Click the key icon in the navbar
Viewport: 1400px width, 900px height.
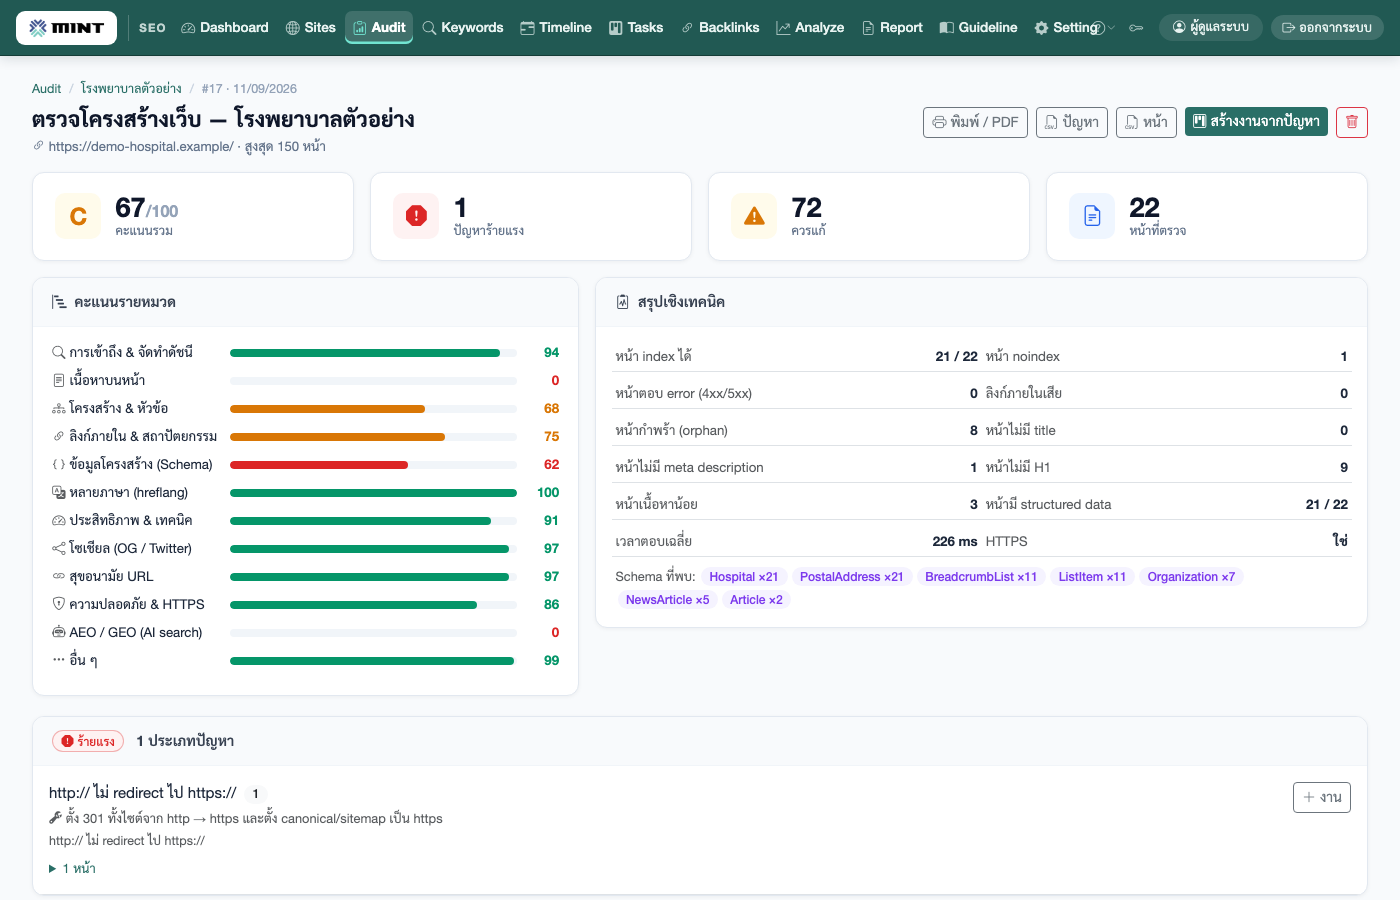1136,28
